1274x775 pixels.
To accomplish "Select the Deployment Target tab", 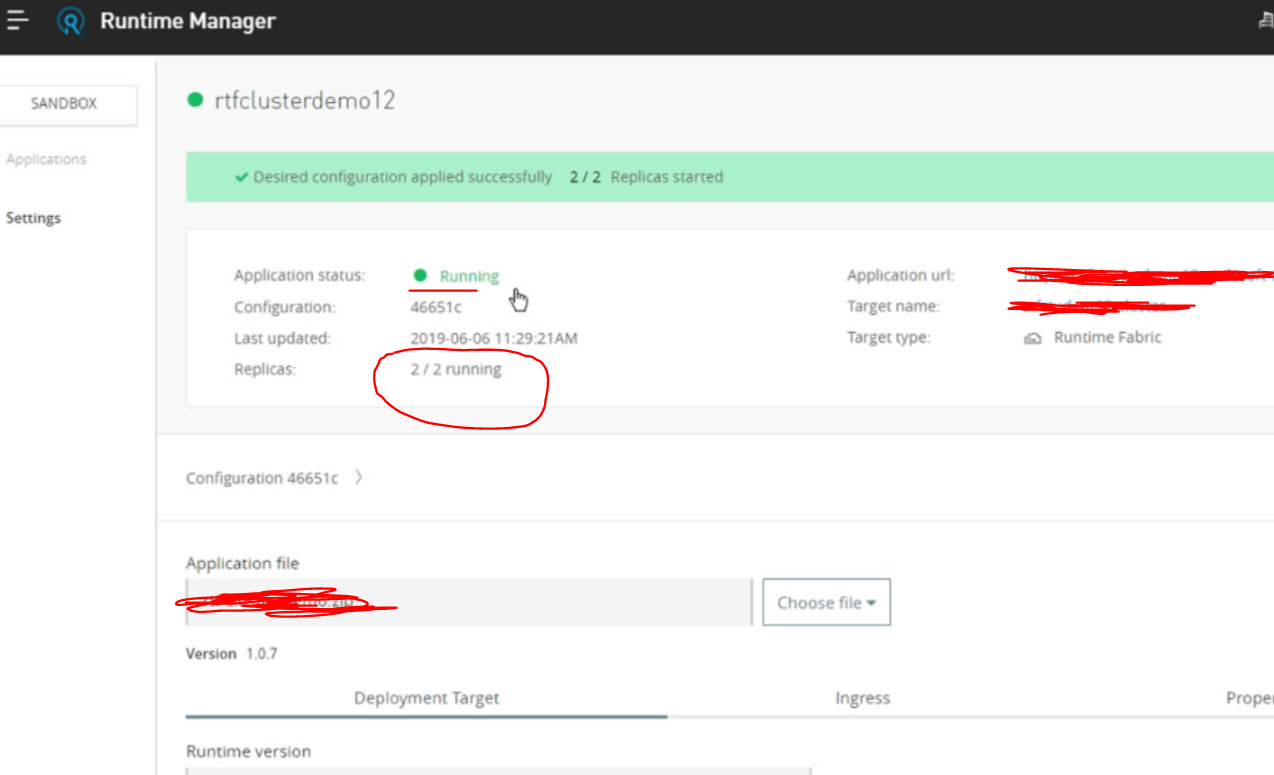I will 426,698.
